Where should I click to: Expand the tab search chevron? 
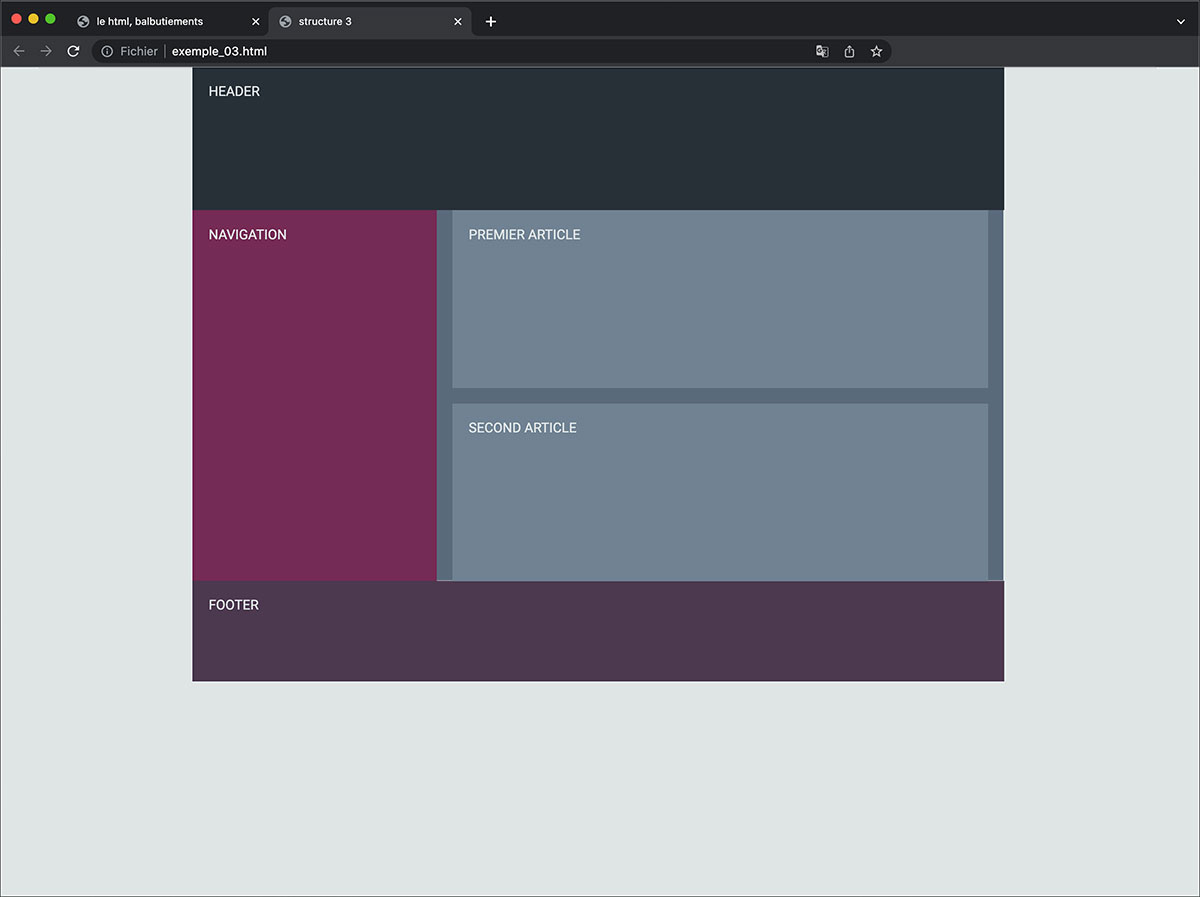point(1181,21)
